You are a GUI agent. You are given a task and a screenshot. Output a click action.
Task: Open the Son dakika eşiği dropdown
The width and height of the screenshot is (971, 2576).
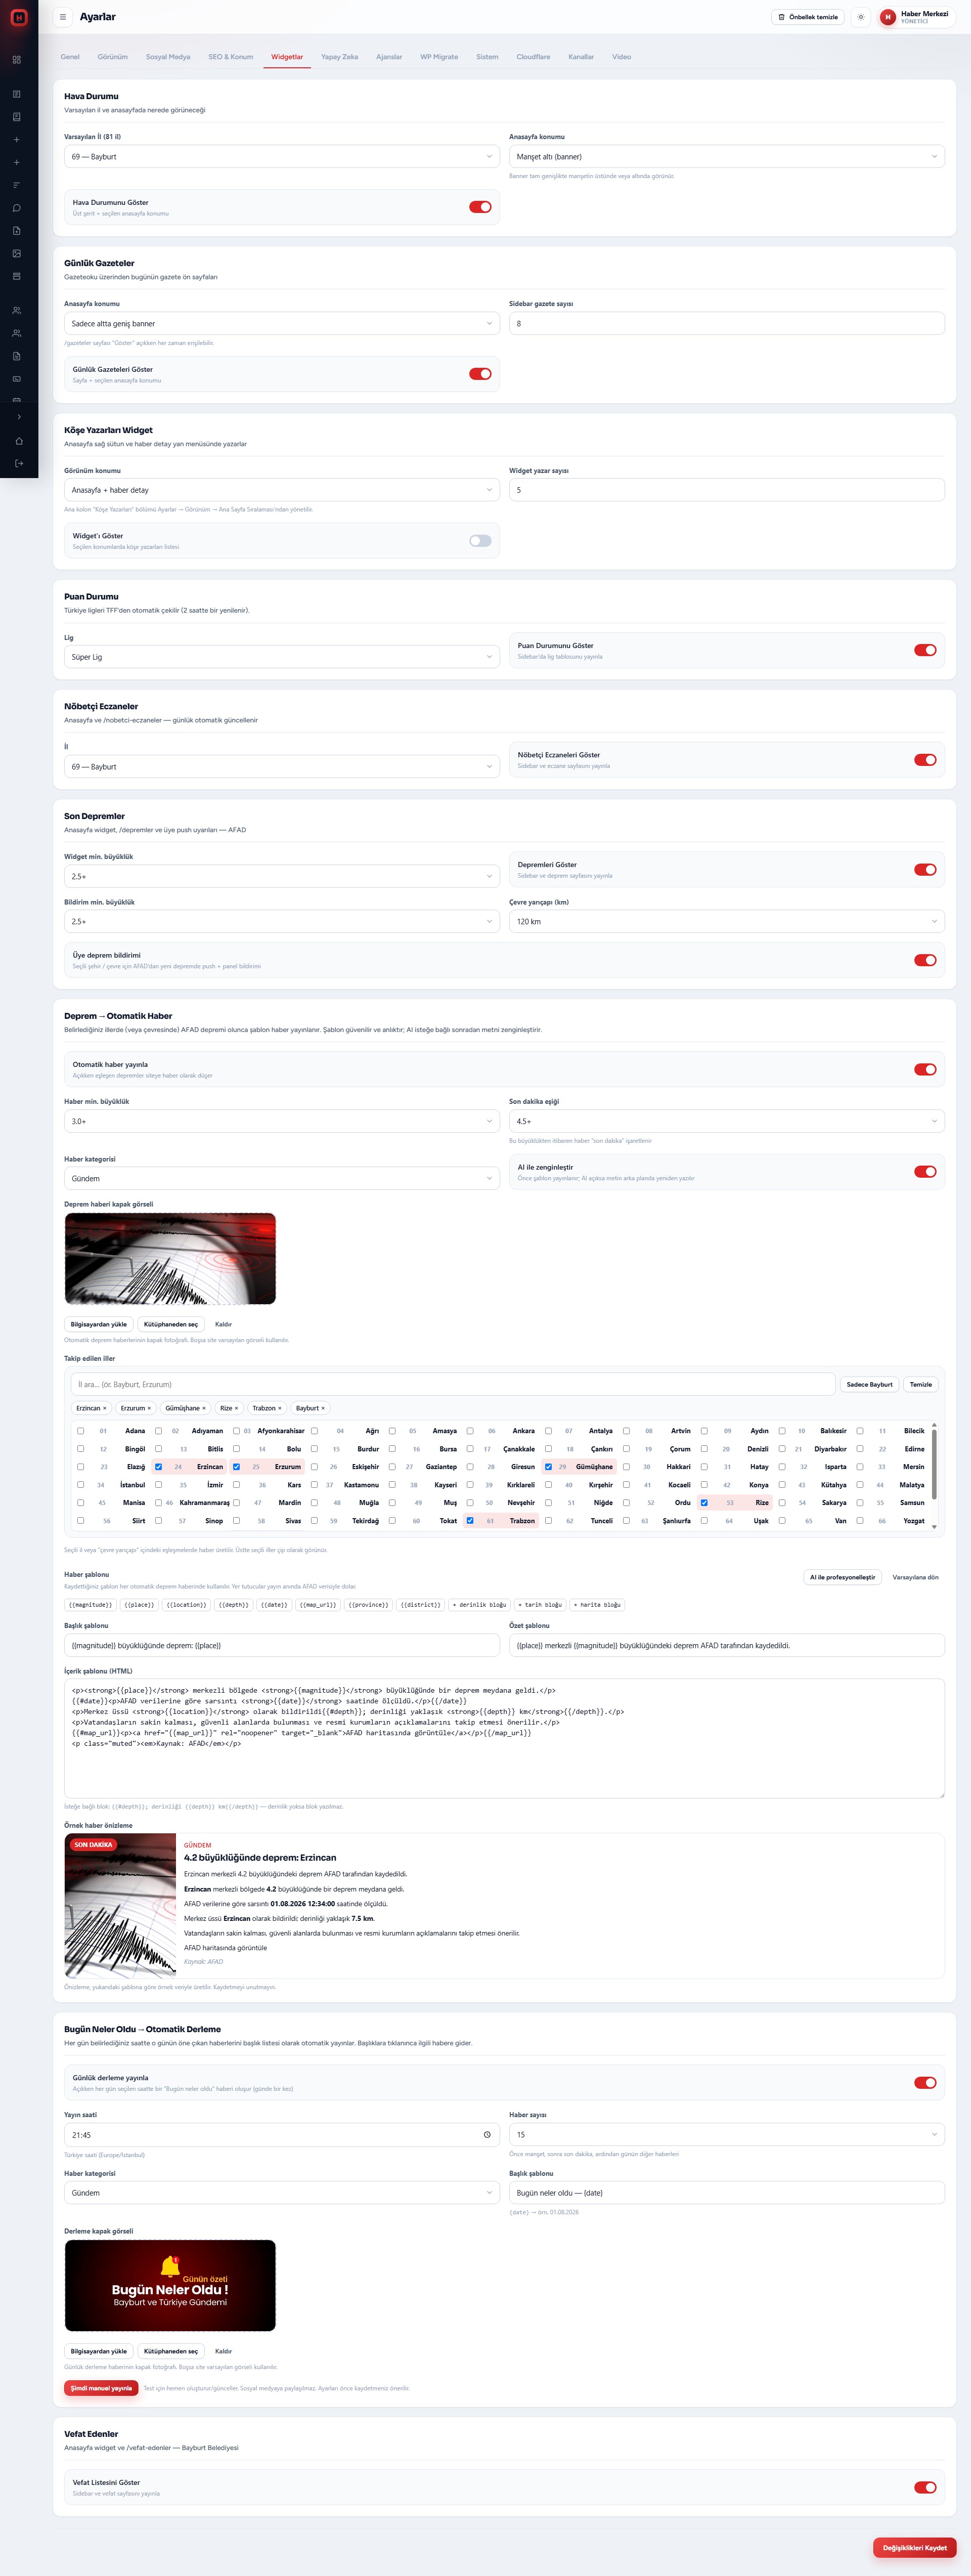[727, 1121]
